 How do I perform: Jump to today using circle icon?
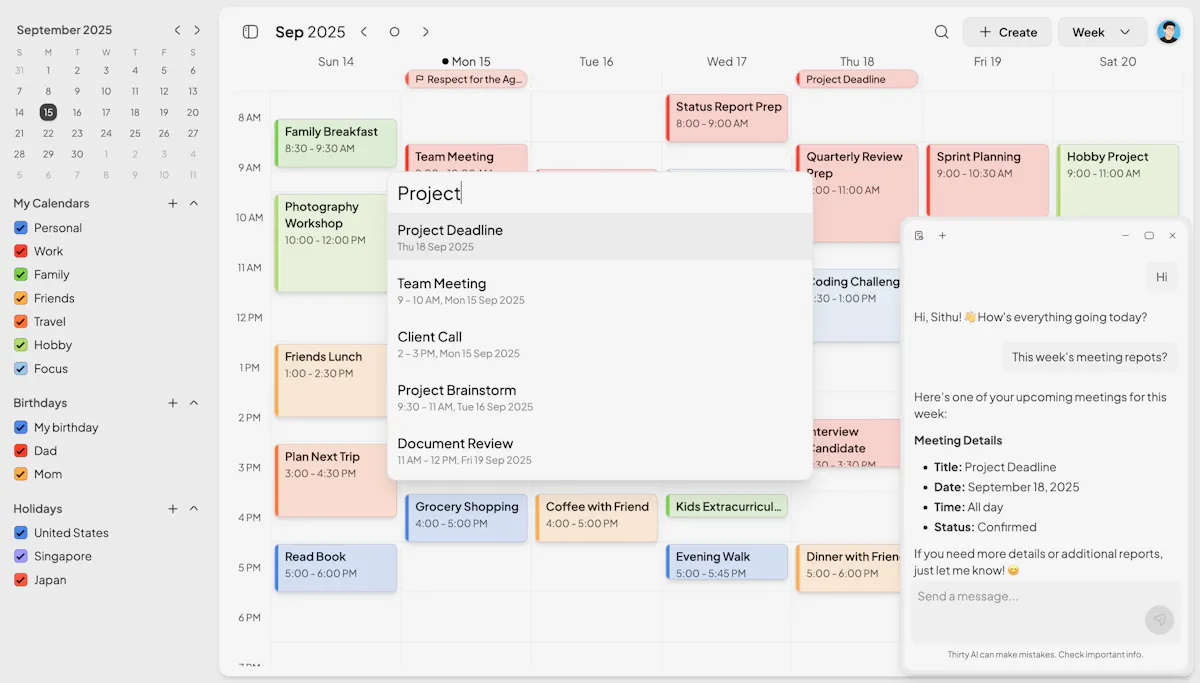tap(394, 32)
